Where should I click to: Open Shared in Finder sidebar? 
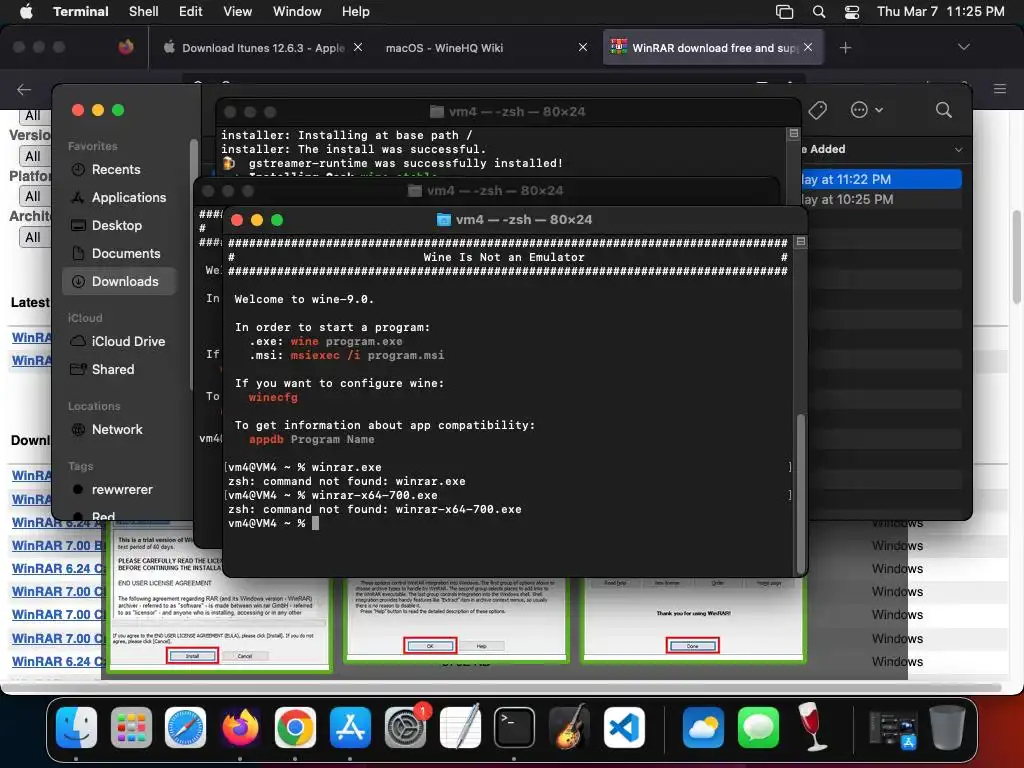point(112,370)
